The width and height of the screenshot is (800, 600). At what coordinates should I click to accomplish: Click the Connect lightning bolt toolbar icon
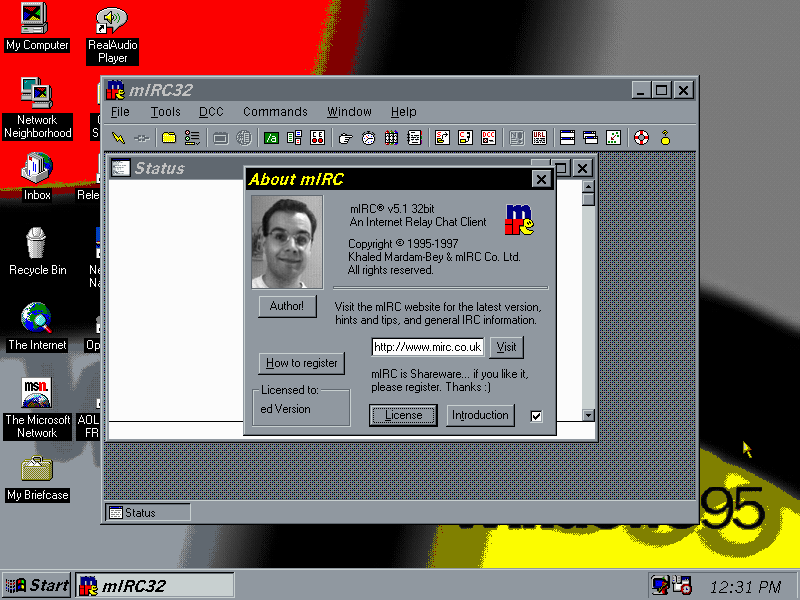coord(118,138)
